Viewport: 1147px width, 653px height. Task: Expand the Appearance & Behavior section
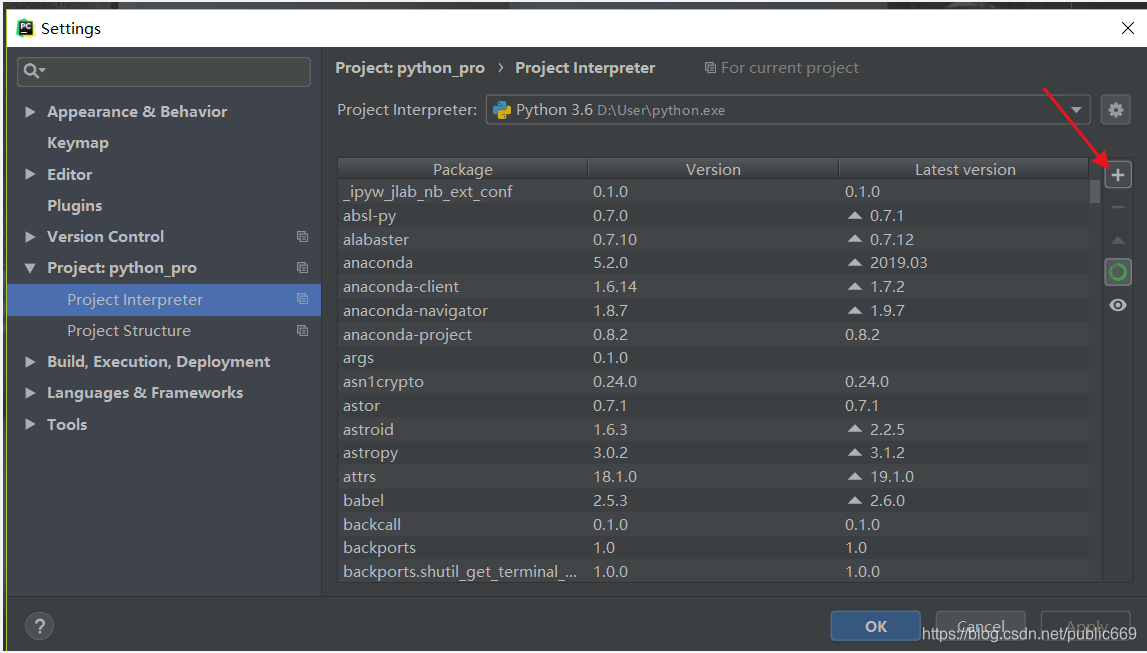tap(30, 111)
